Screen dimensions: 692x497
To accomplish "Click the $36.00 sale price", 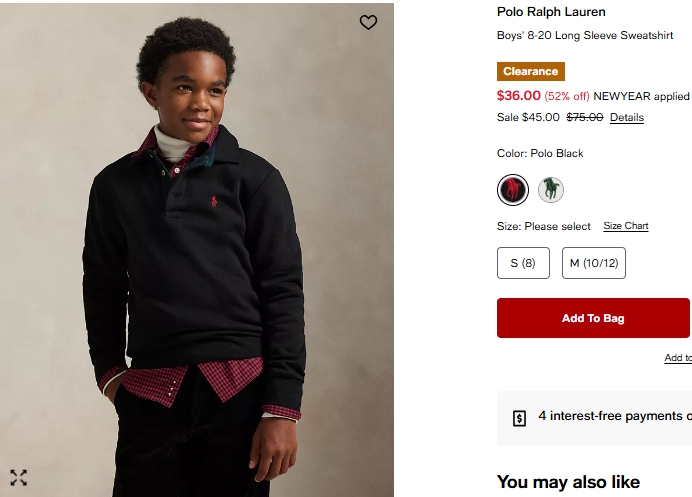I will point(518,96).
